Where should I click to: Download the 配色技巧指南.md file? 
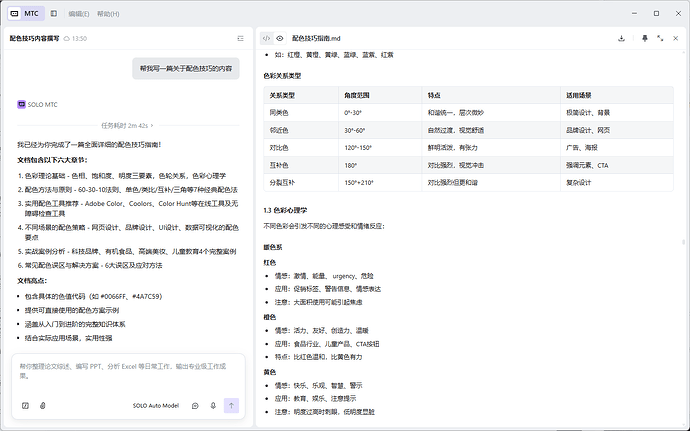(x=621, y=38)
